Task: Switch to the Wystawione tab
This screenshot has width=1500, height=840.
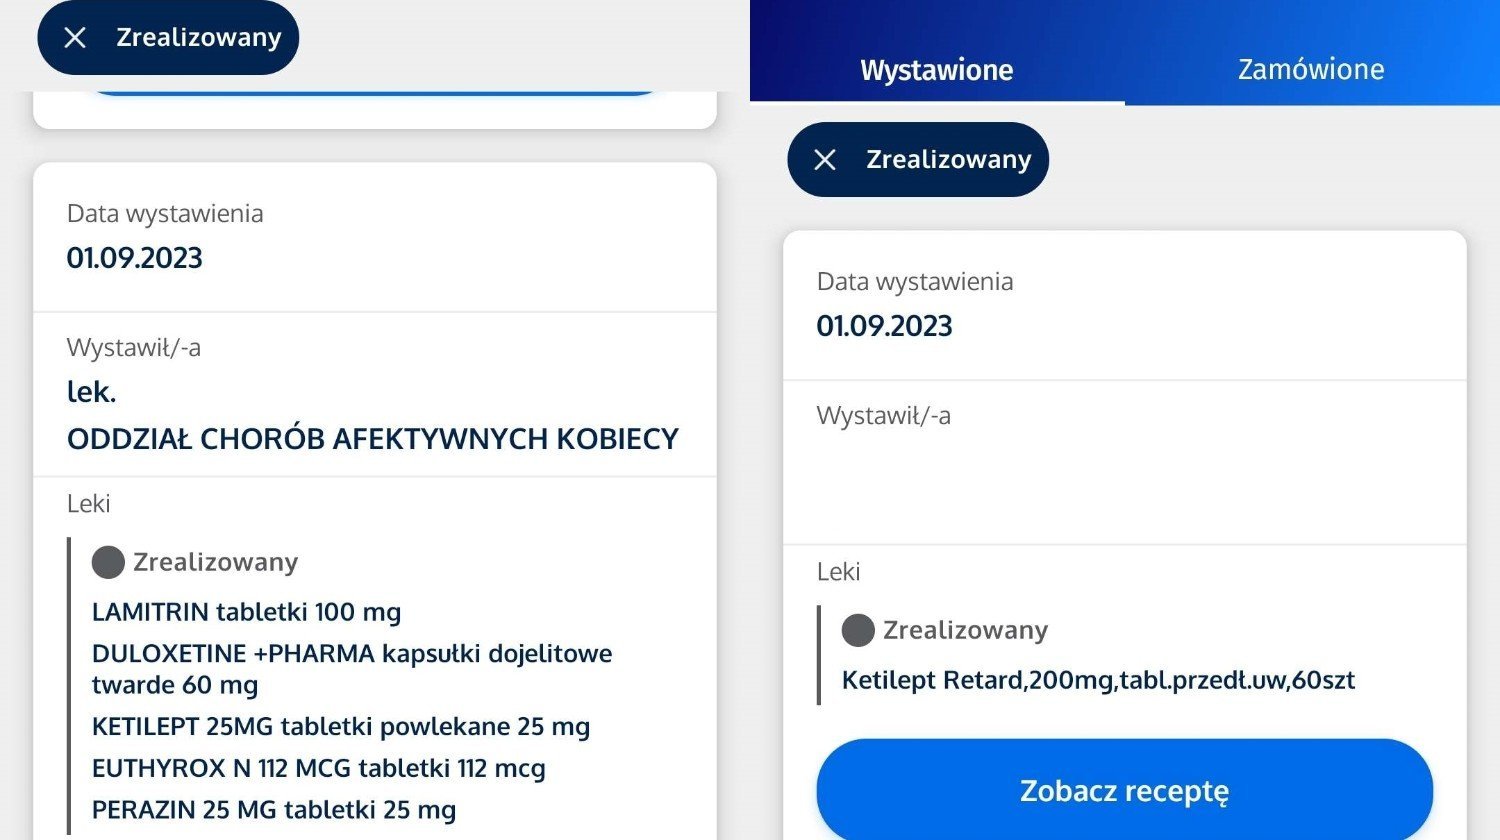Action: pos(937,69)
